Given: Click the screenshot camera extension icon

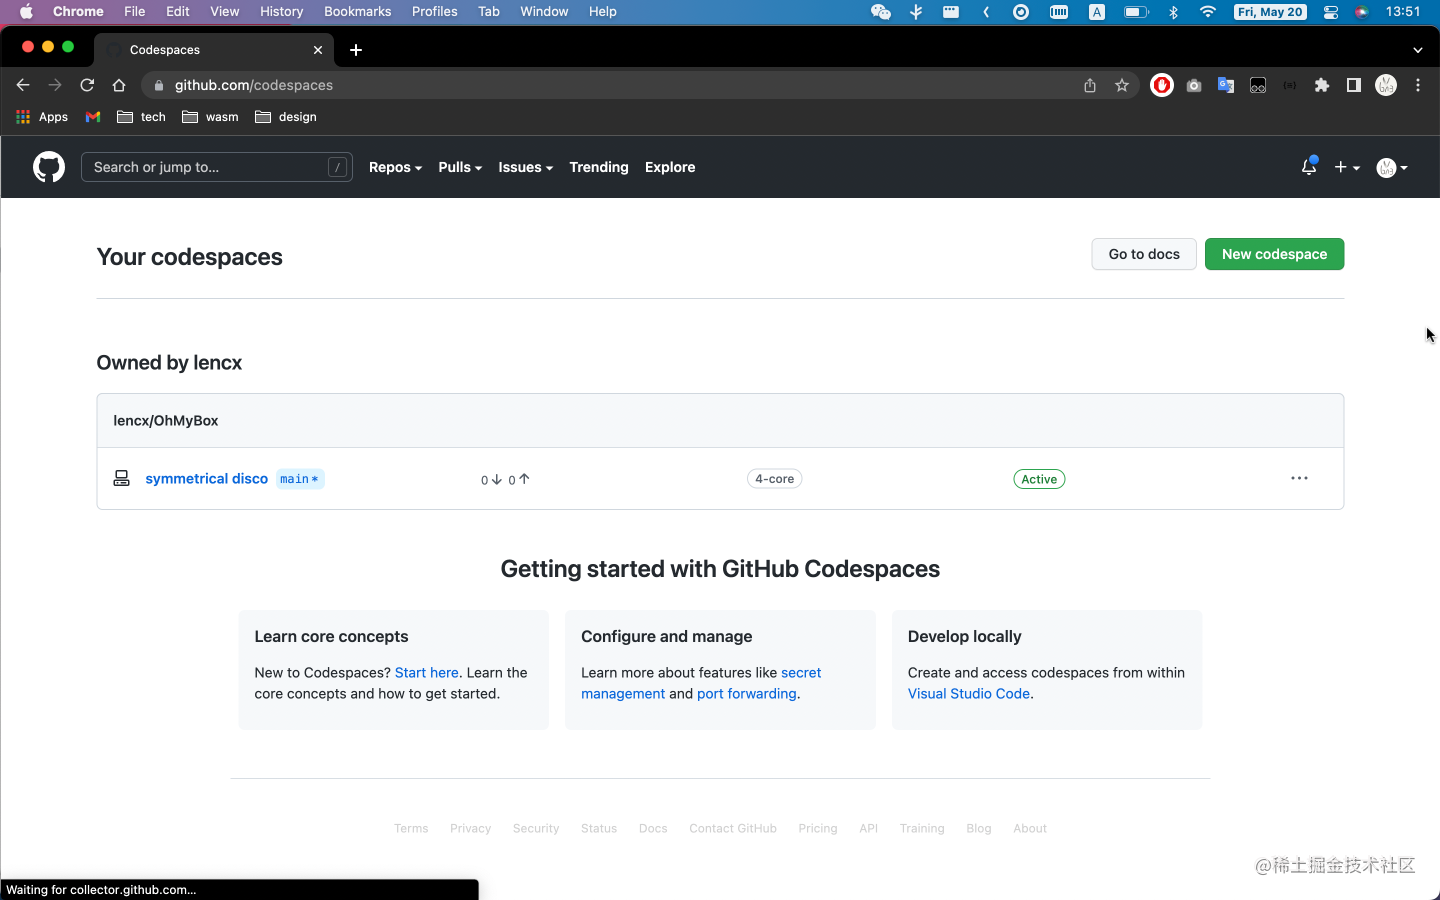Looking at the screenshot, I should pos(1193,85).
